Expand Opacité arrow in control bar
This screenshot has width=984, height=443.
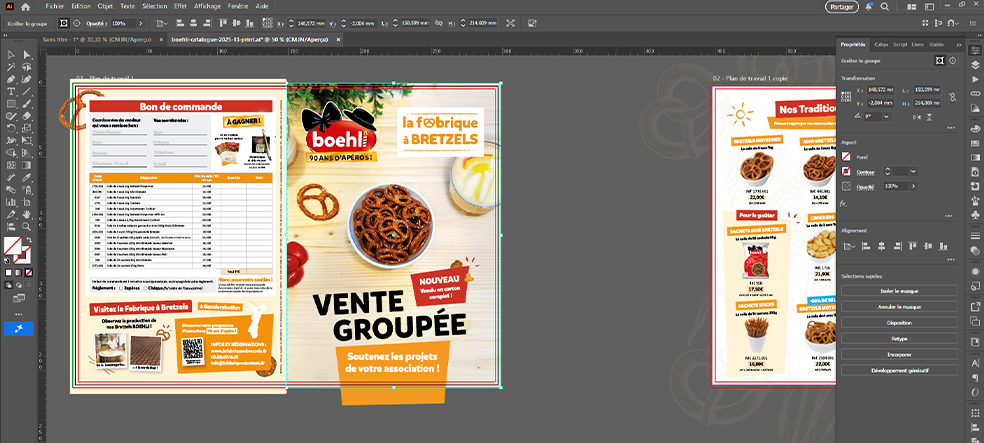[x=141, y=23]
